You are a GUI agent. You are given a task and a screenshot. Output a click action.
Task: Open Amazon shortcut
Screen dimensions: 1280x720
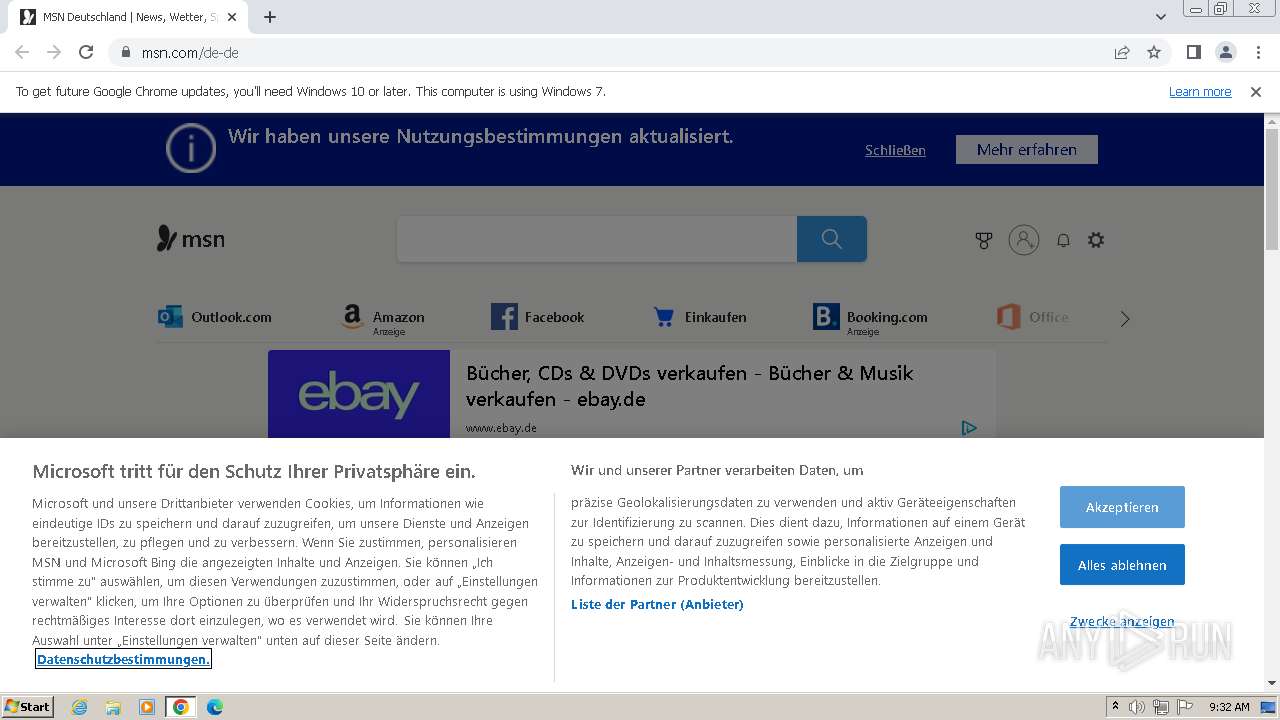(382, 319)
